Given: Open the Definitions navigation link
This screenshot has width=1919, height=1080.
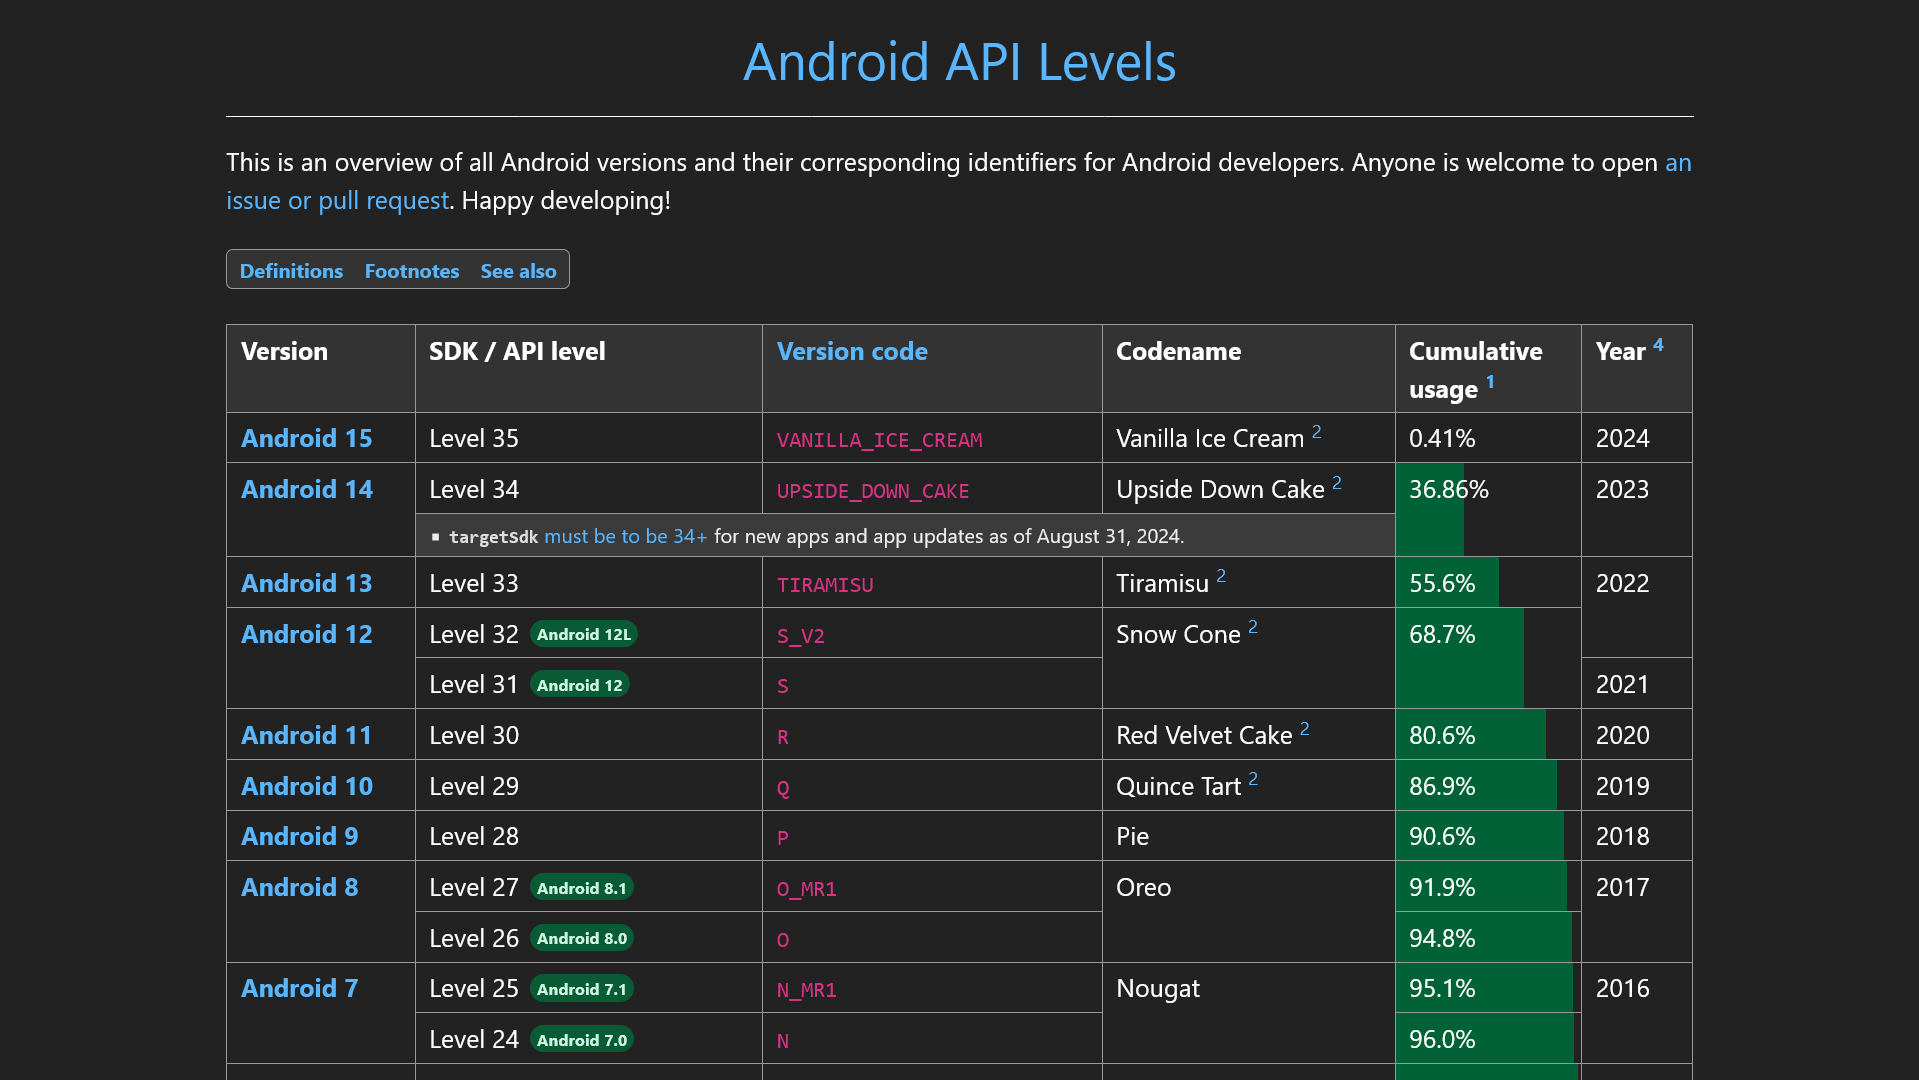Looking at the screenshot, I should point(291,271).
